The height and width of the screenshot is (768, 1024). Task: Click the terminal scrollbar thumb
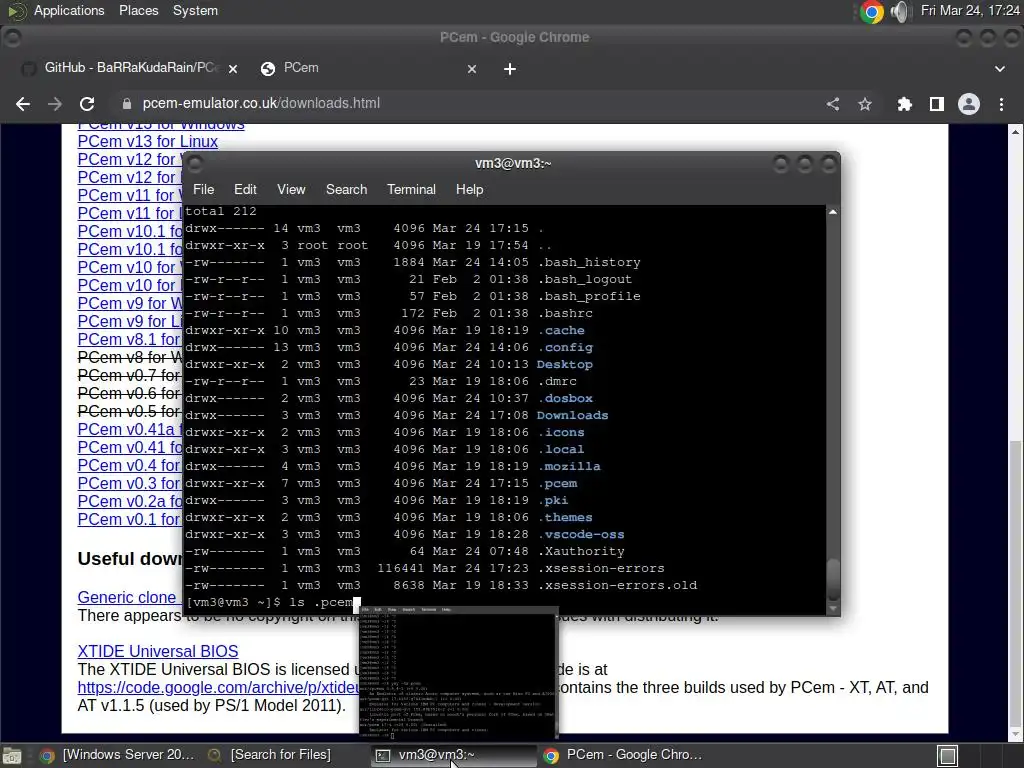coord(833,579)
